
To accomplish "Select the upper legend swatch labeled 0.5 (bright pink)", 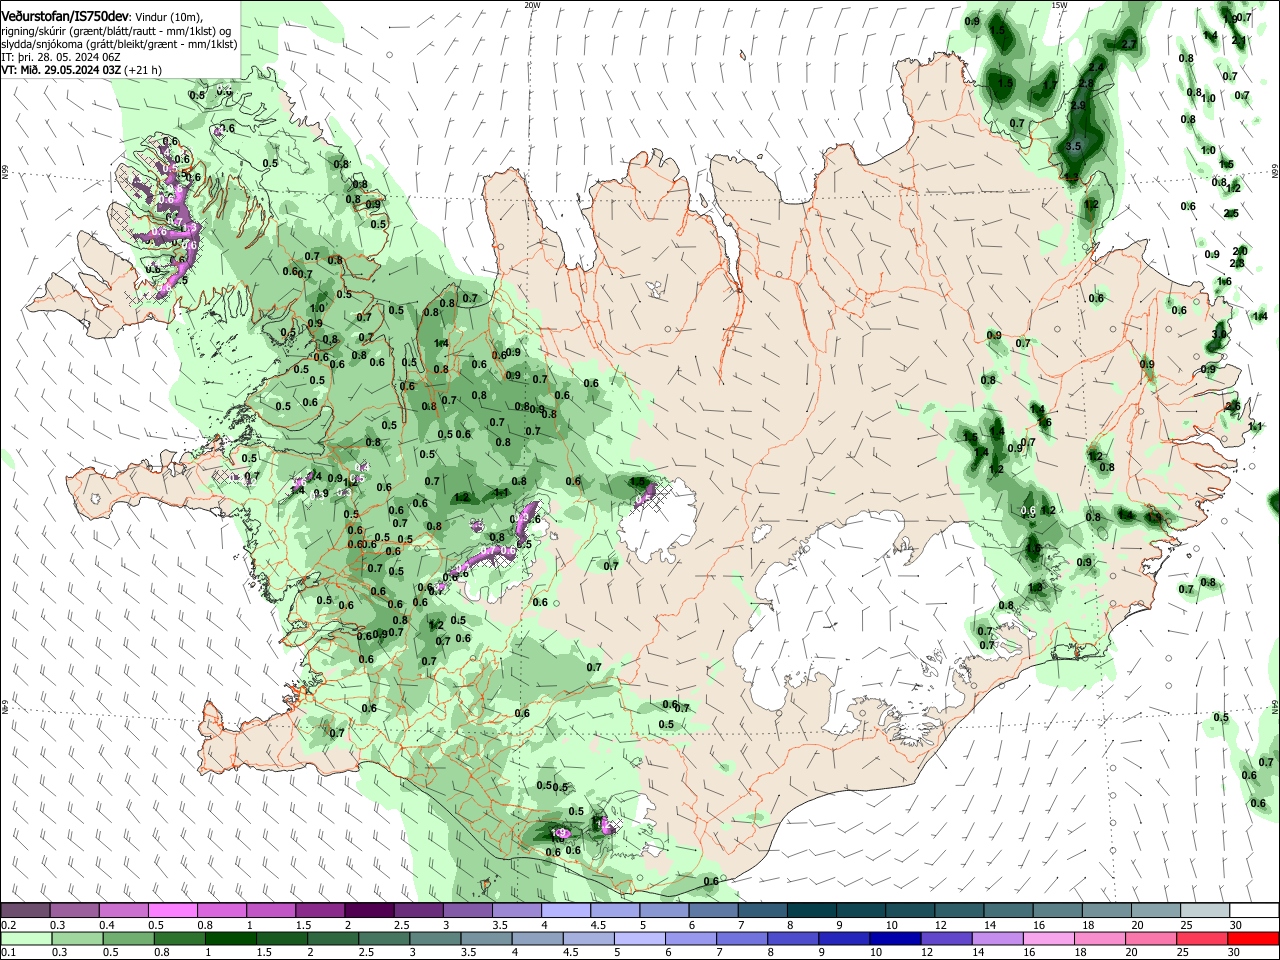I will click(x=172, y=910).
